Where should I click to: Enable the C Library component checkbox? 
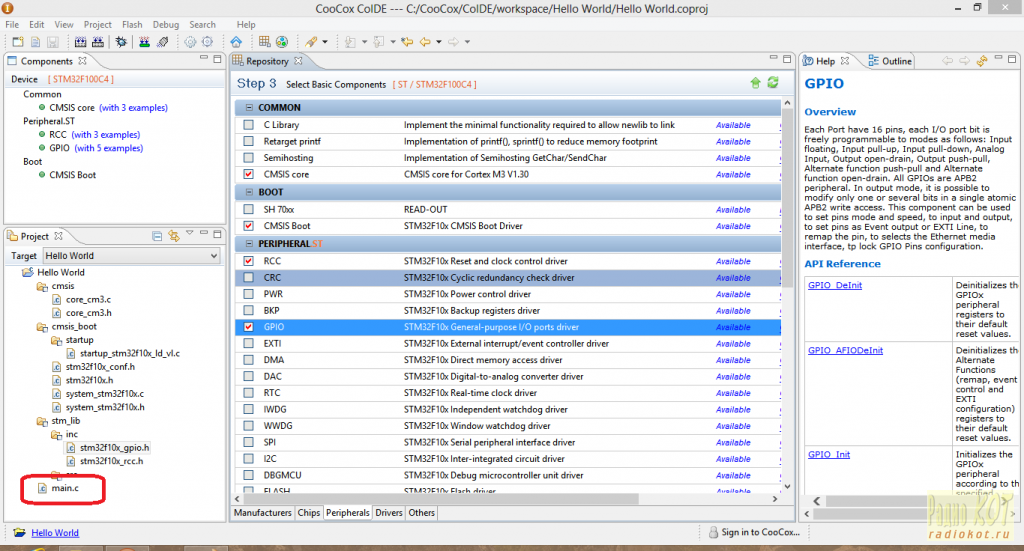[x=248, y=125]
